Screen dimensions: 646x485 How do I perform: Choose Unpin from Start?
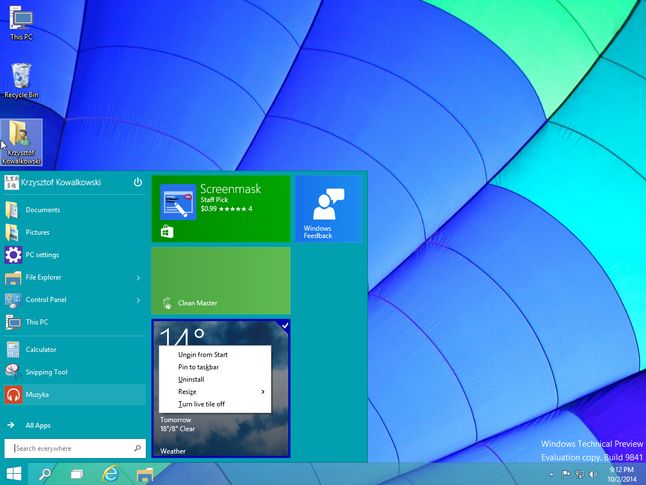pos(215,354)
